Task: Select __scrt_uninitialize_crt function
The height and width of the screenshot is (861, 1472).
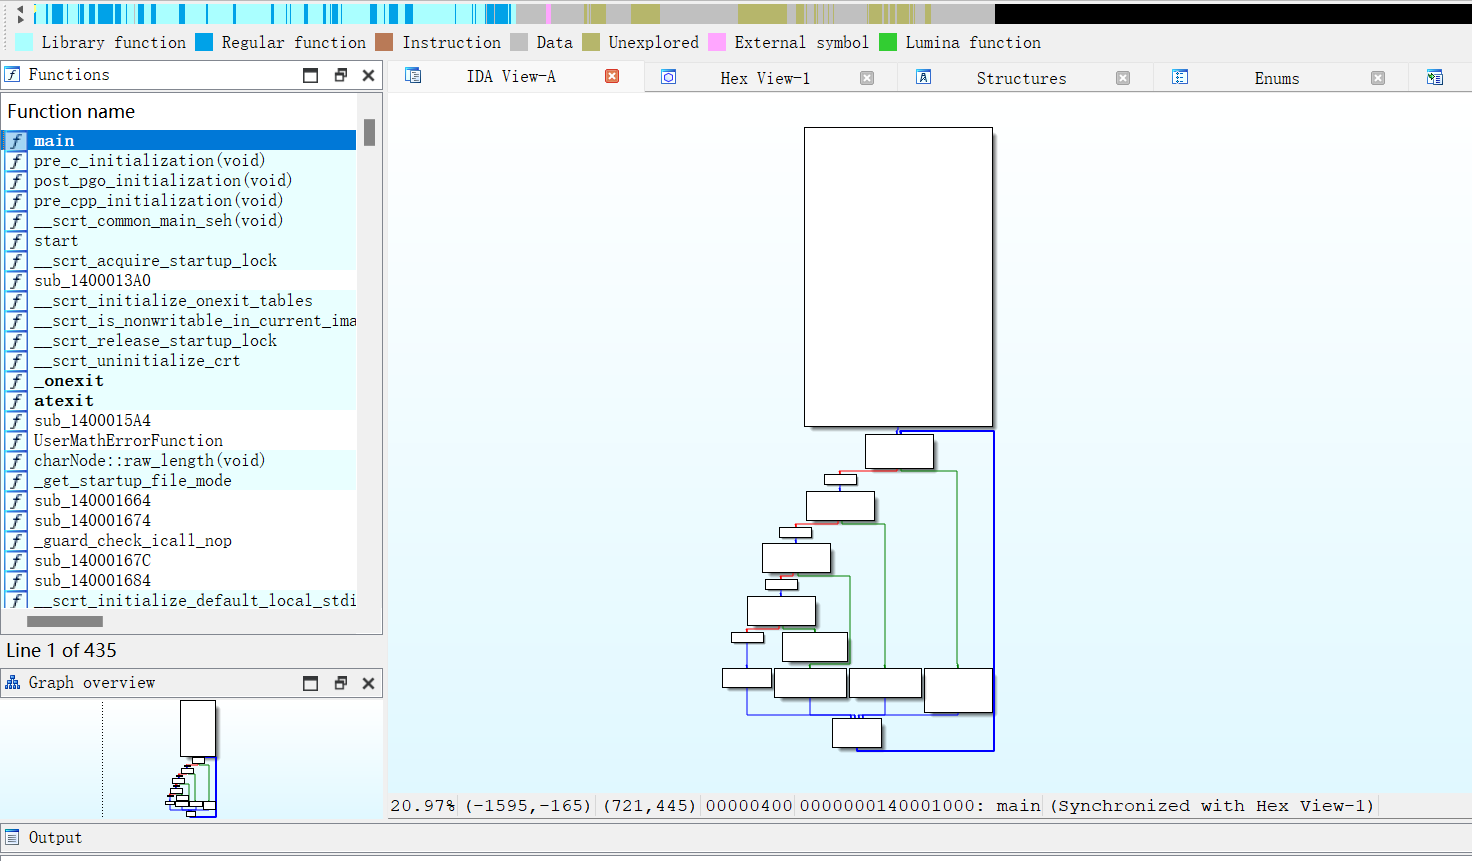Action: click(x=180, y=360)
